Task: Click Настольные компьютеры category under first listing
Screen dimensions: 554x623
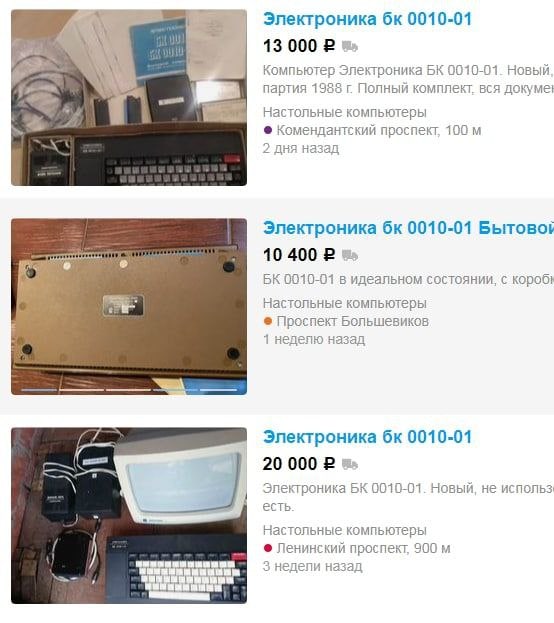Action: click(345, 112)
